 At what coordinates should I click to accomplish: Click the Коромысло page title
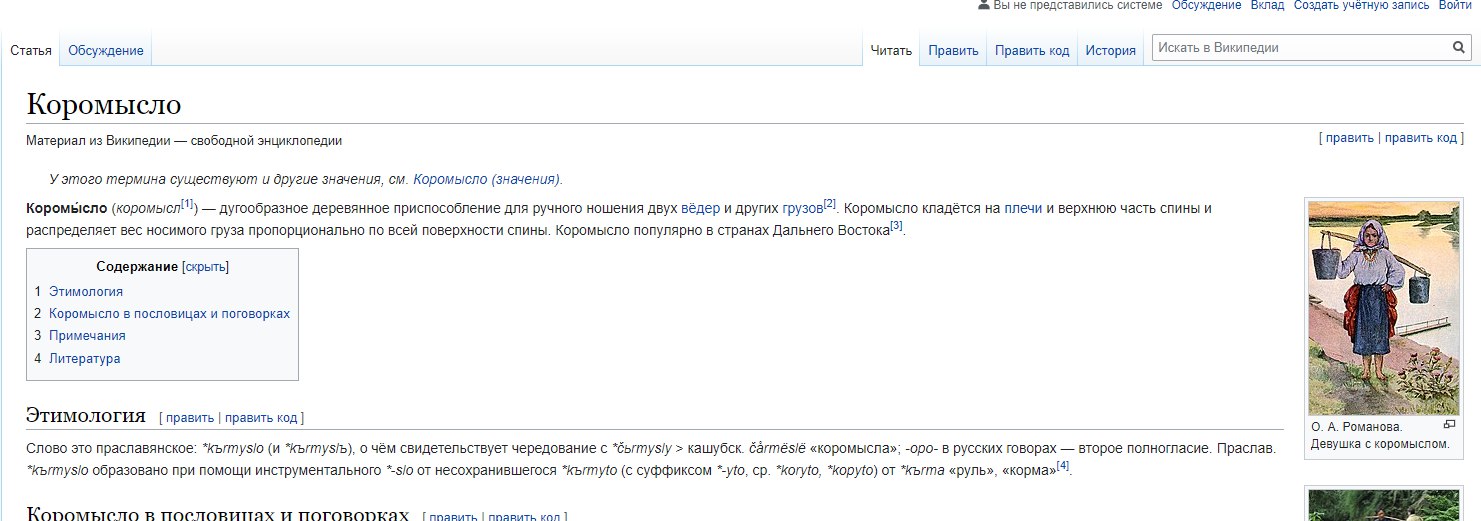(104, 104)
